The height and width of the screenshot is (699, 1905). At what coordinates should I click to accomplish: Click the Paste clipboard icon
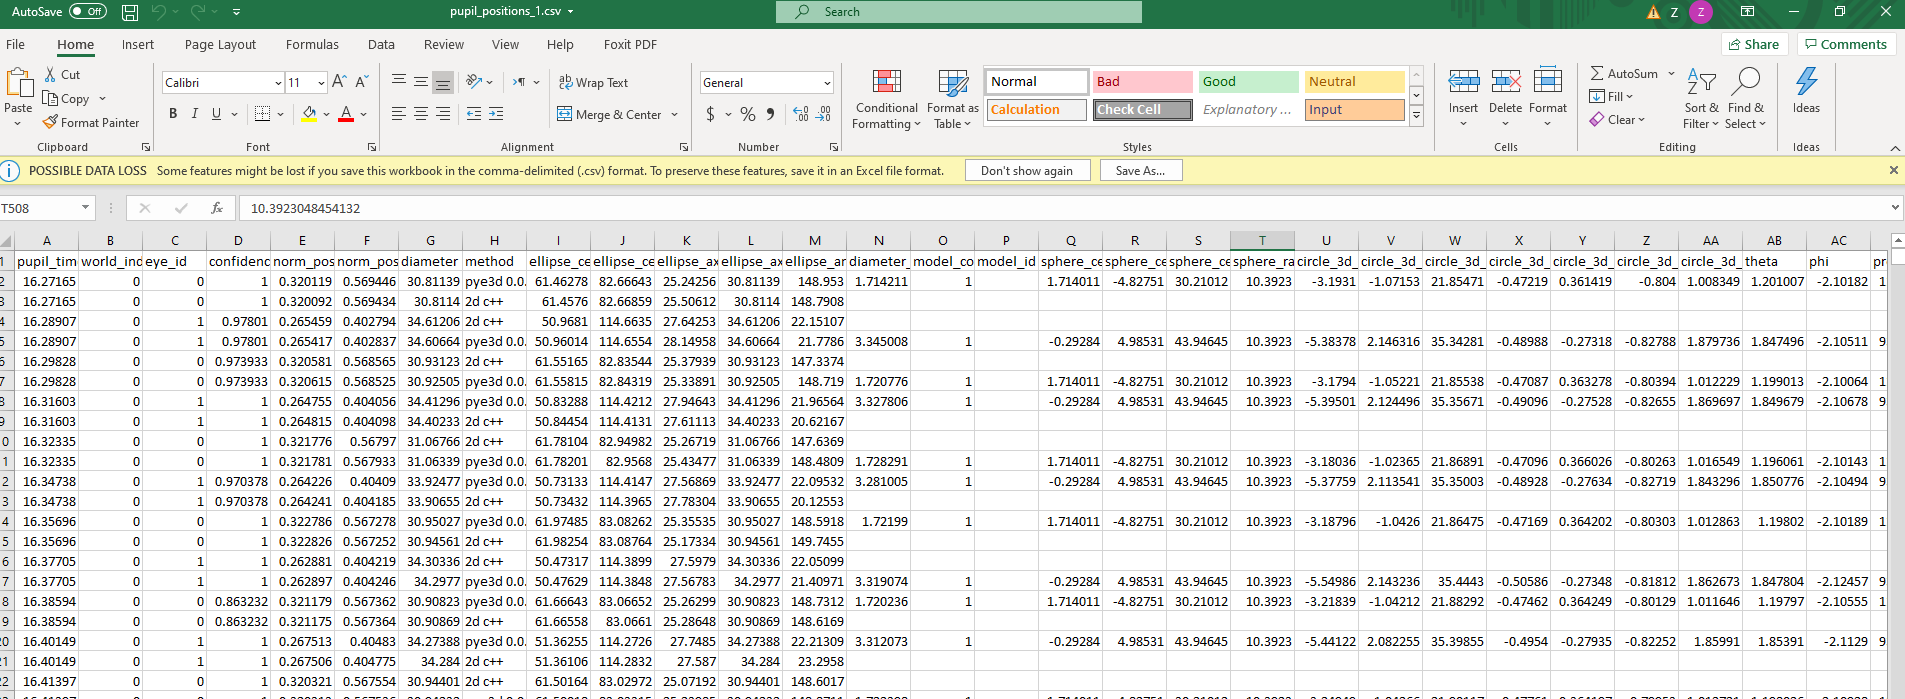pyautogui.click(x=19, y=84)
